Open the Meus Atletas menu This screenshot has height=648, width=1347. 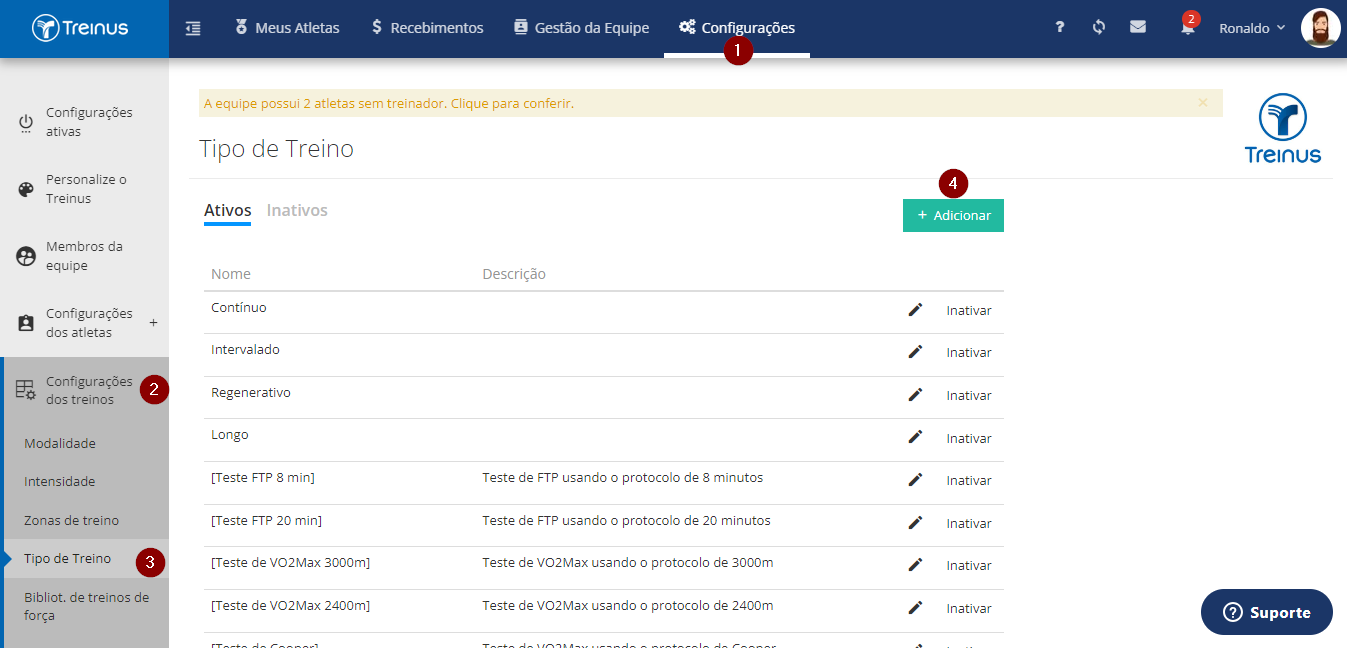pos(287,28)
